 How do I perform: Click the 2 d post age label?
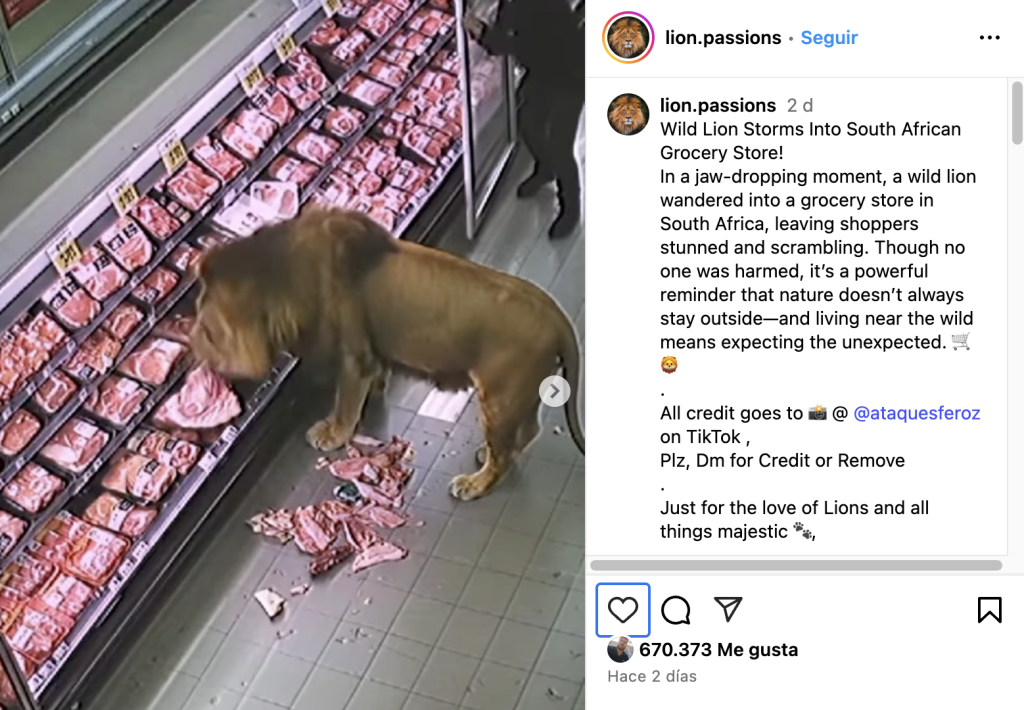(800, 105)
